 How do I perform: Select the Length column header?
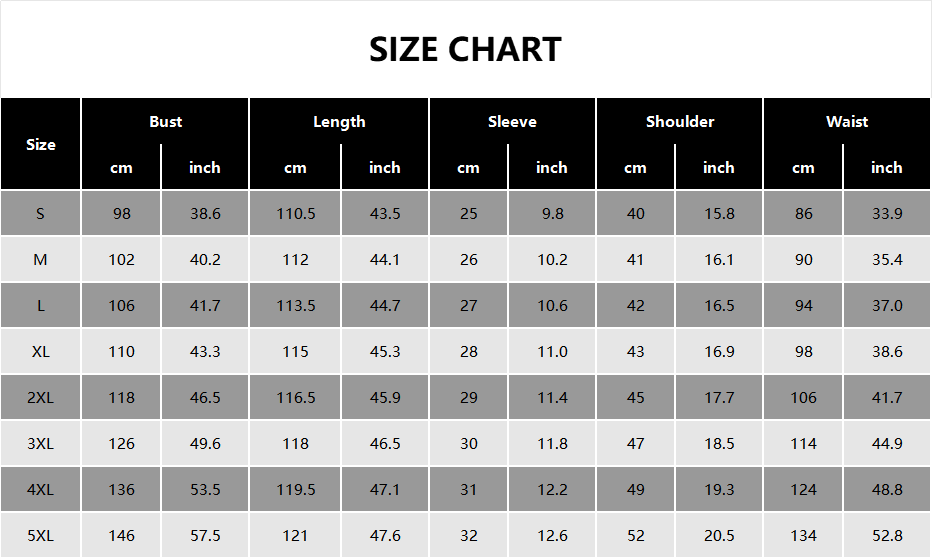[339, 121]
